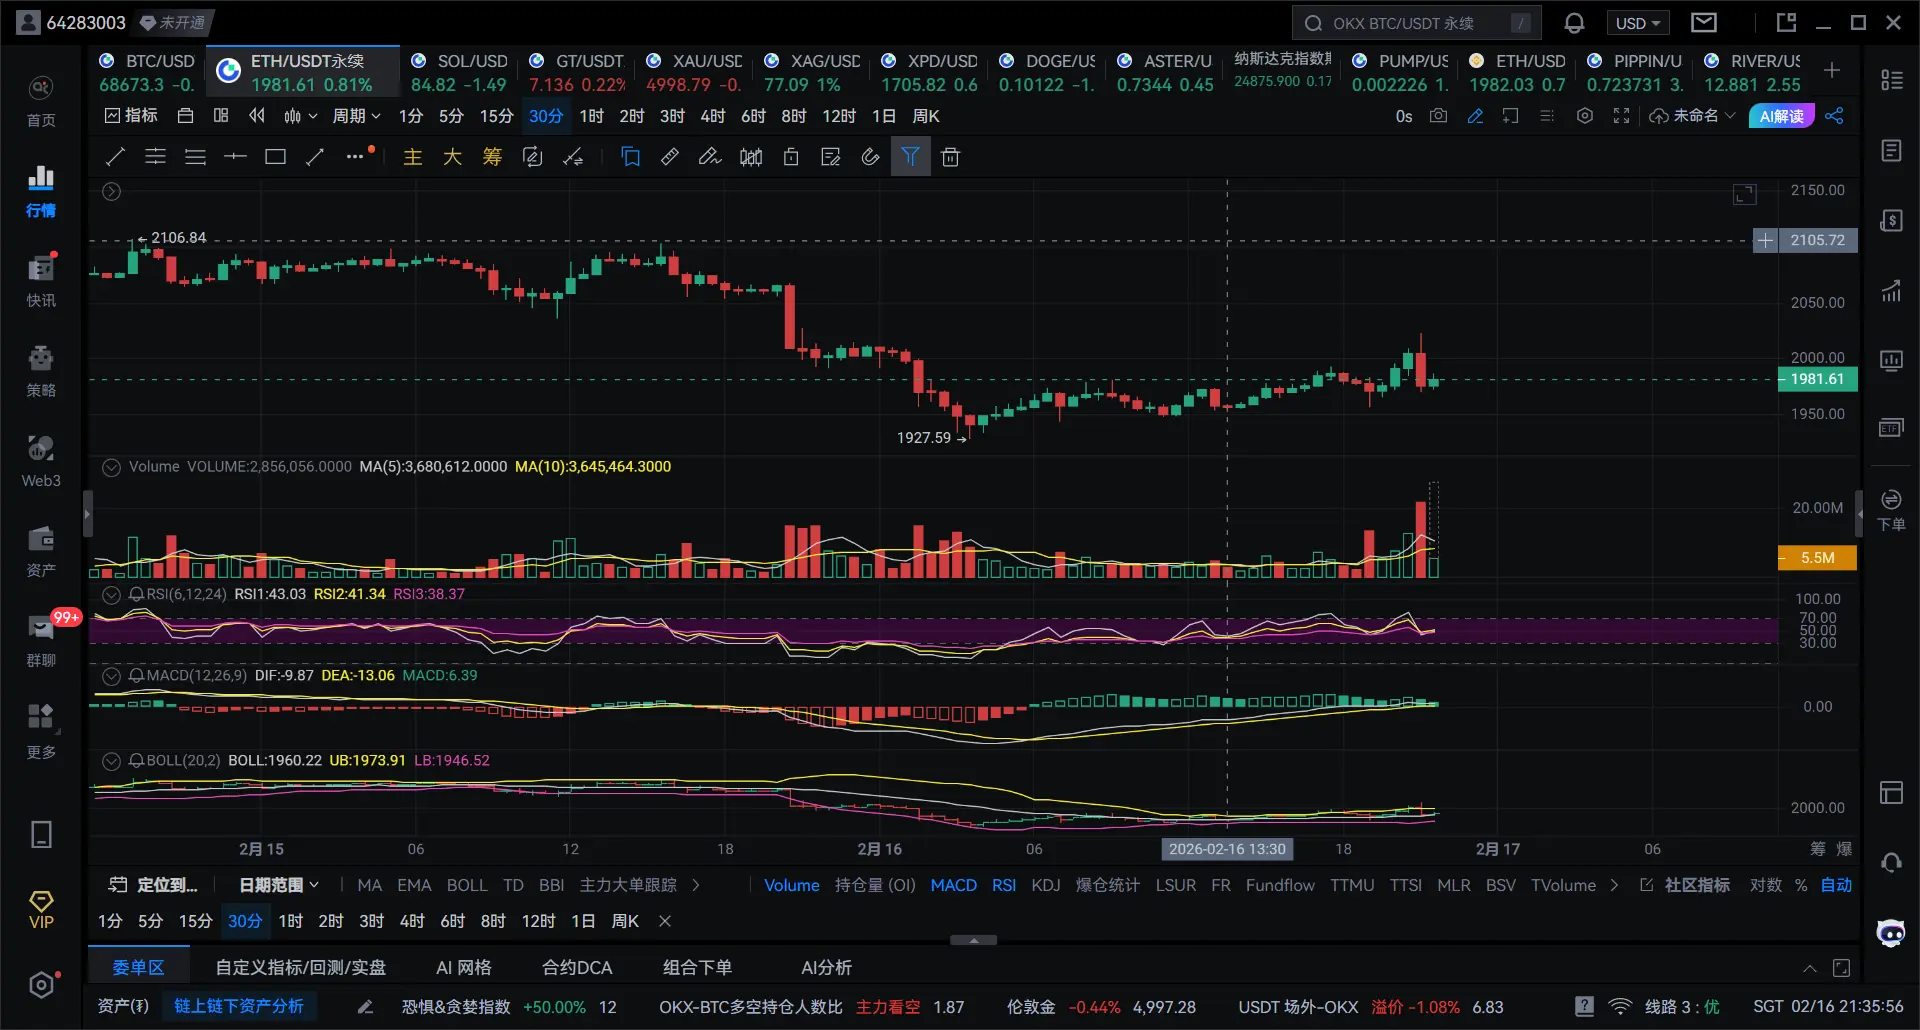Open the settings hexagon icon in sidebar
1920x1030 pixels.
coord(41,985)
